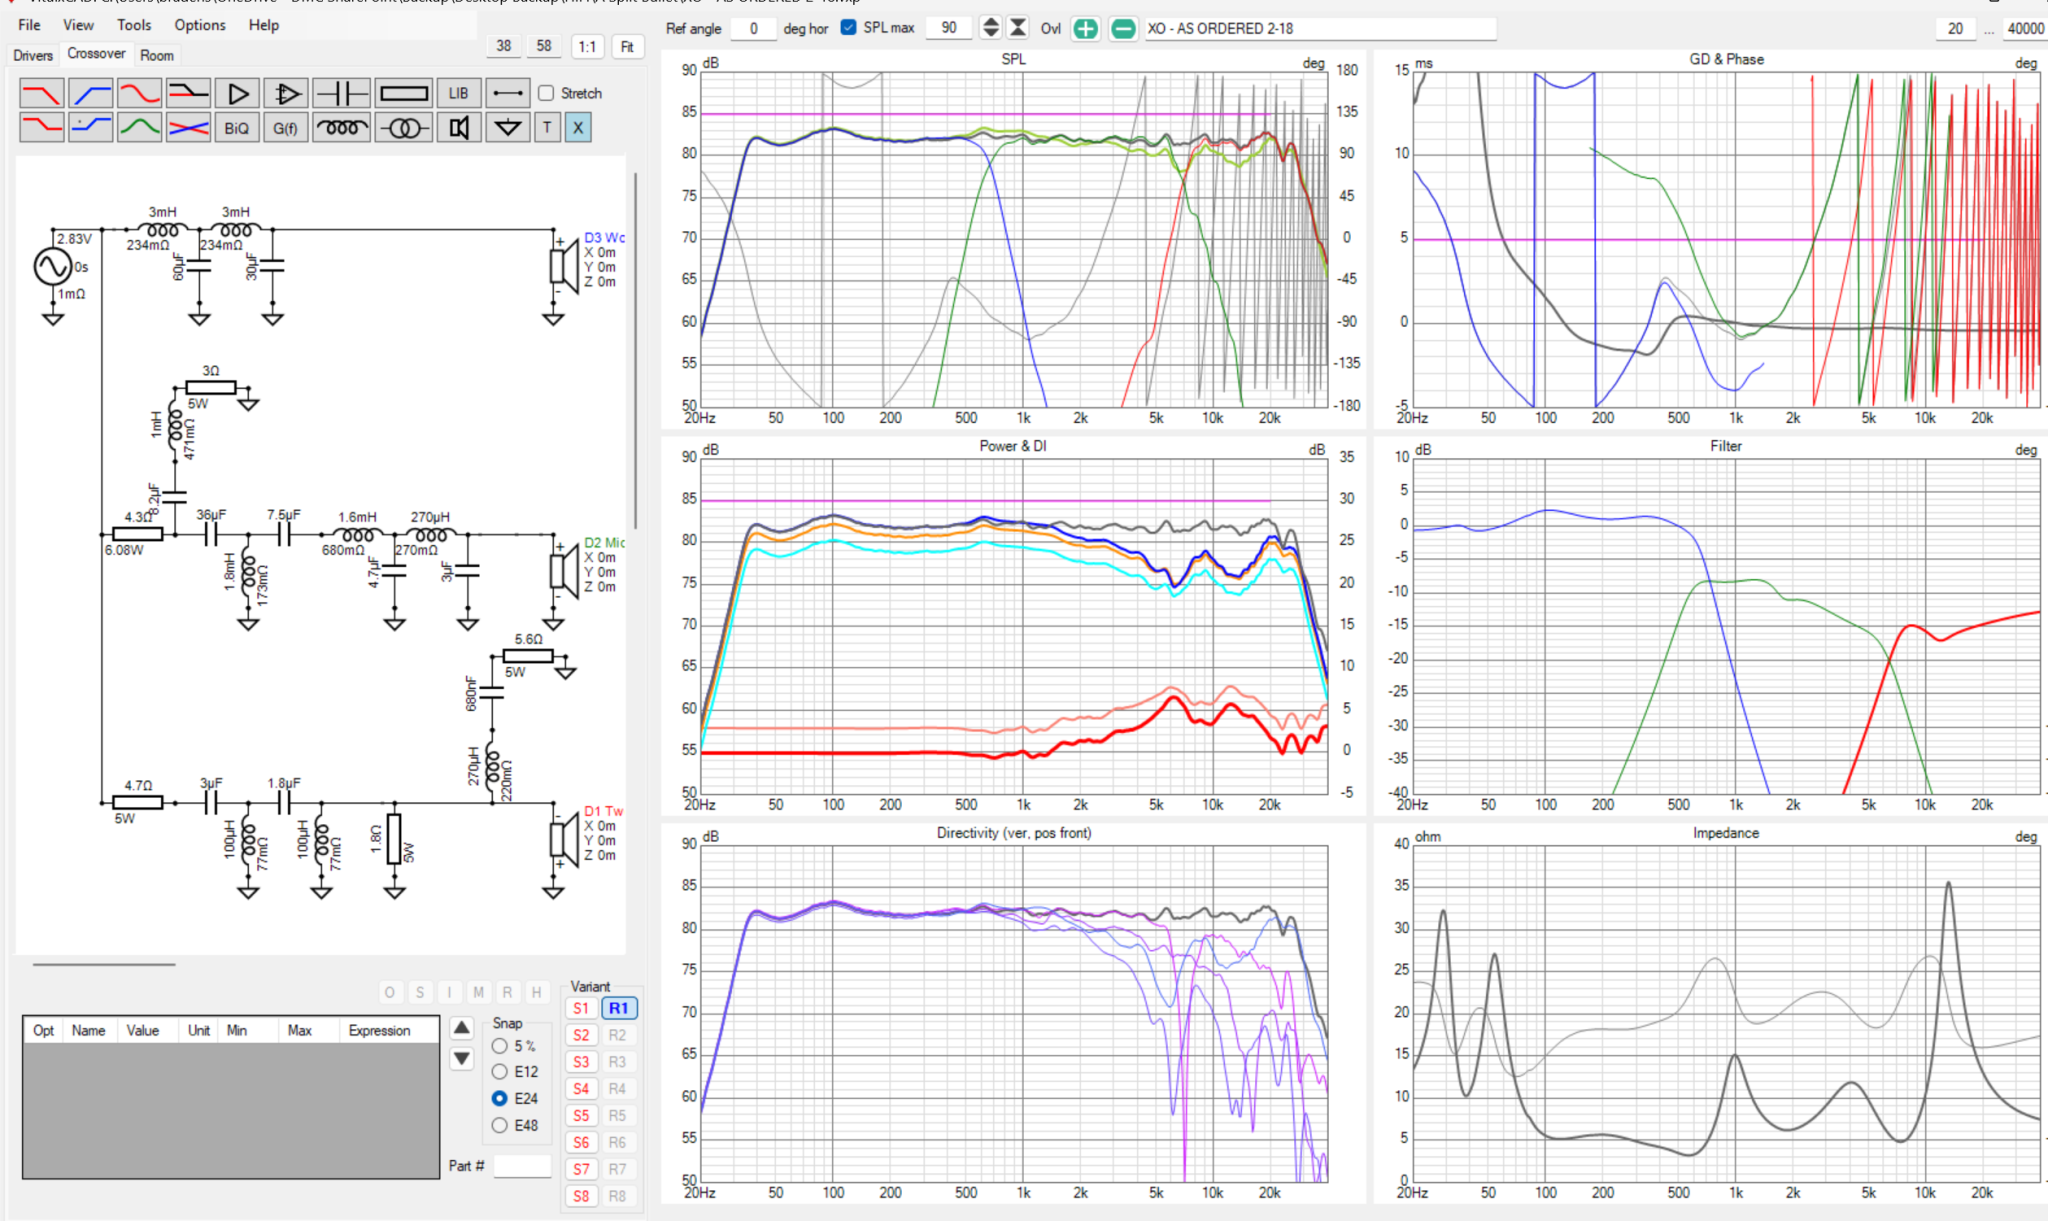Select the 5 % snap option
Viewport: 2048px width, 1221px height.
pyautogui.click(x=499, y=1046)
